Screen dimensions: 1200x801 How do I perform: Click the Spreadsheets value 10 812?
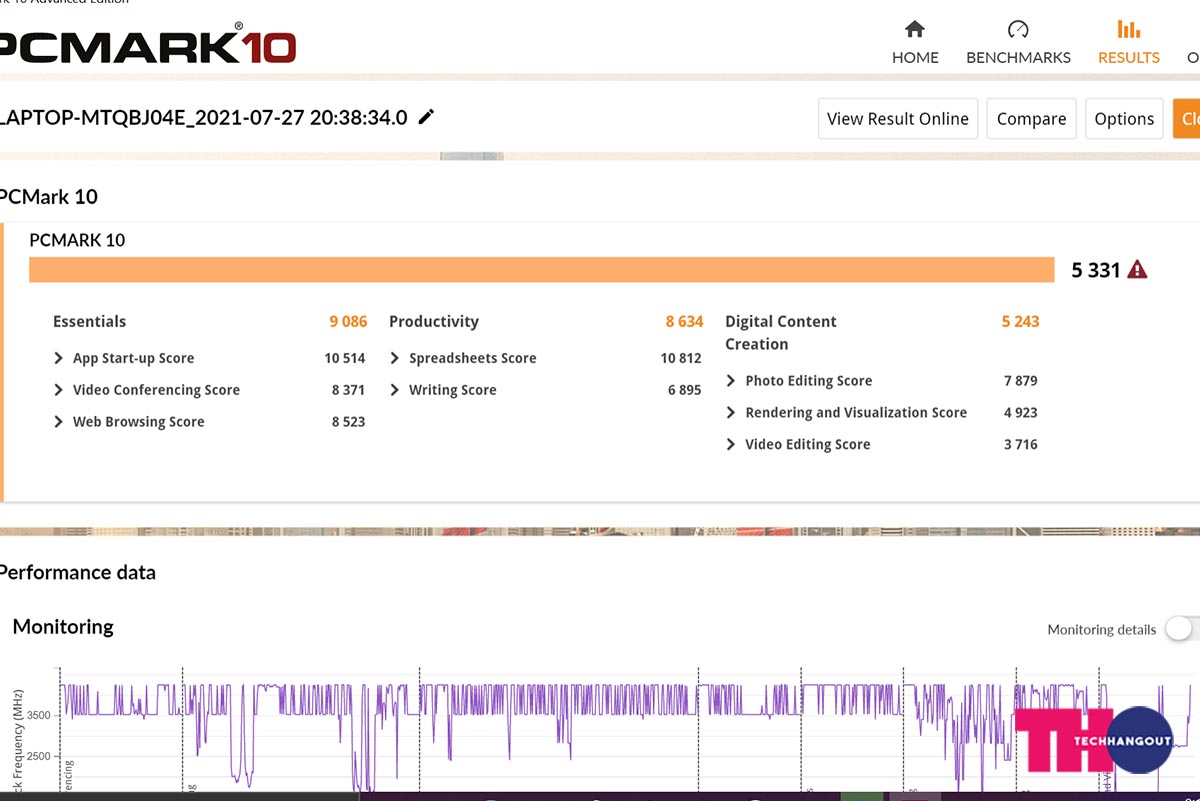pos(681,358)
